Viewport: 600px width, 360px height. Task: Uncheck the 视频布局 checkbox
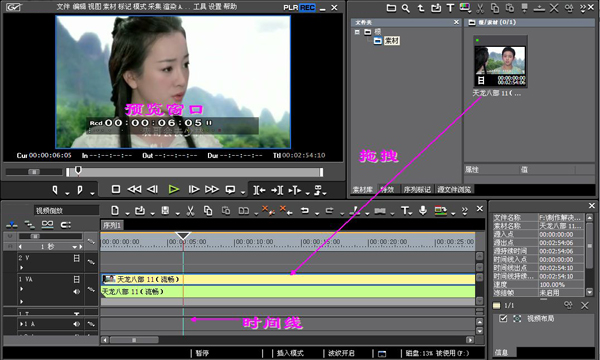click(x=503, y=318)
